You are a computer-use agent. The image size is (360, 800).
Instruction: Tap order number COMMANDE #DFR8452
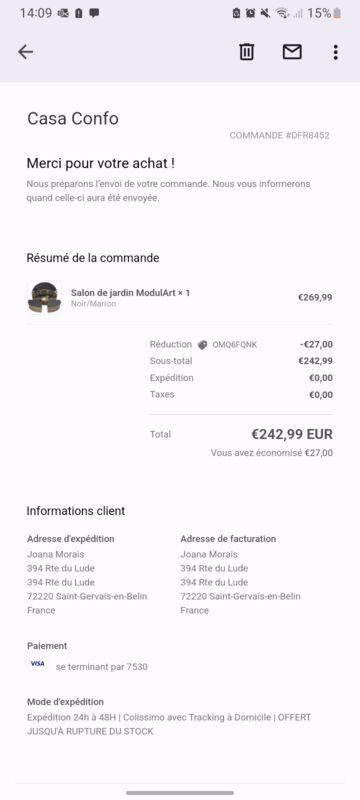[279, 135]
